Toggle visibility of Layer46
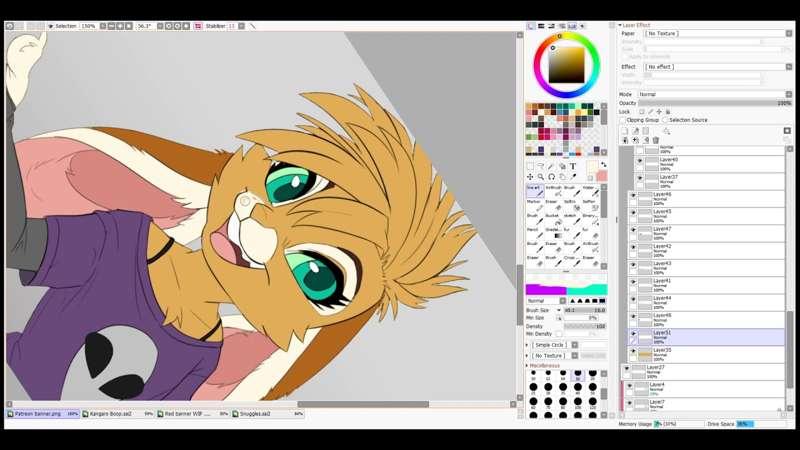 point(633,196)
